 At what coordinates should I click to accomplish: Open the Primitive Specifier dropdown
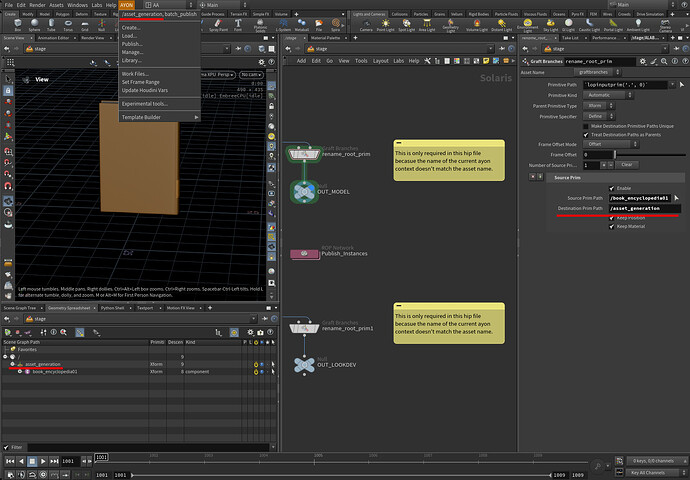(598, 117)
